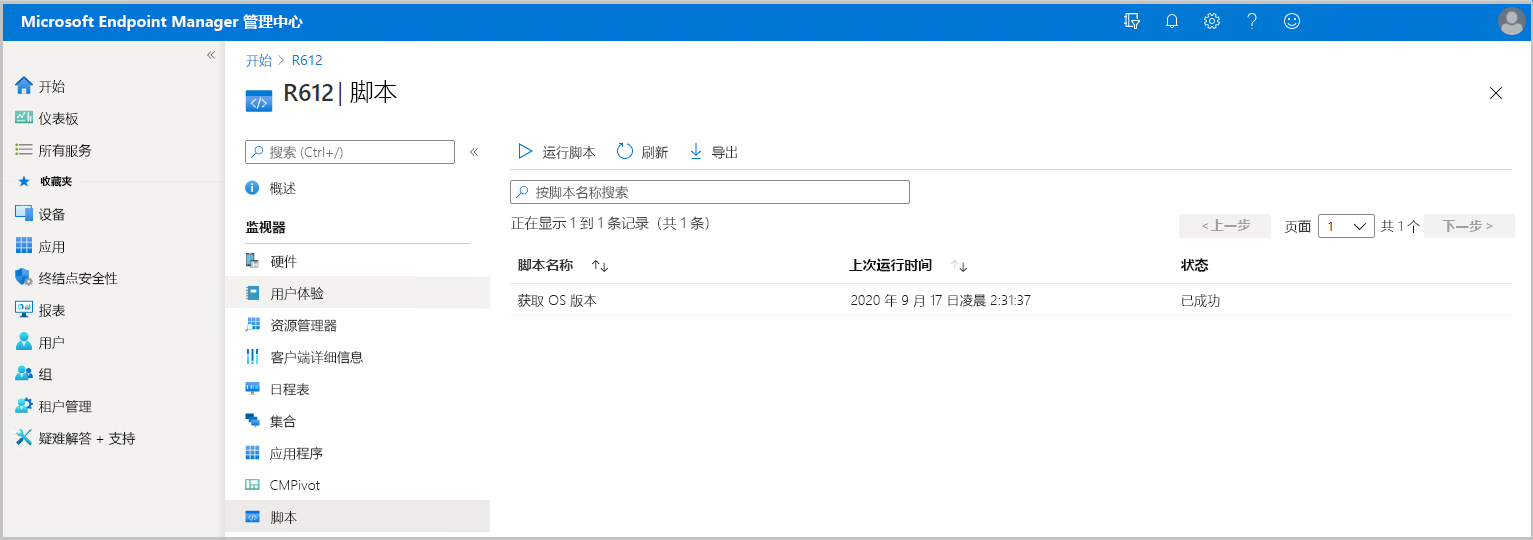This screenshot has height=540, width=1533.
Task: Open the notifications bell
Action: click(1172, 21)
